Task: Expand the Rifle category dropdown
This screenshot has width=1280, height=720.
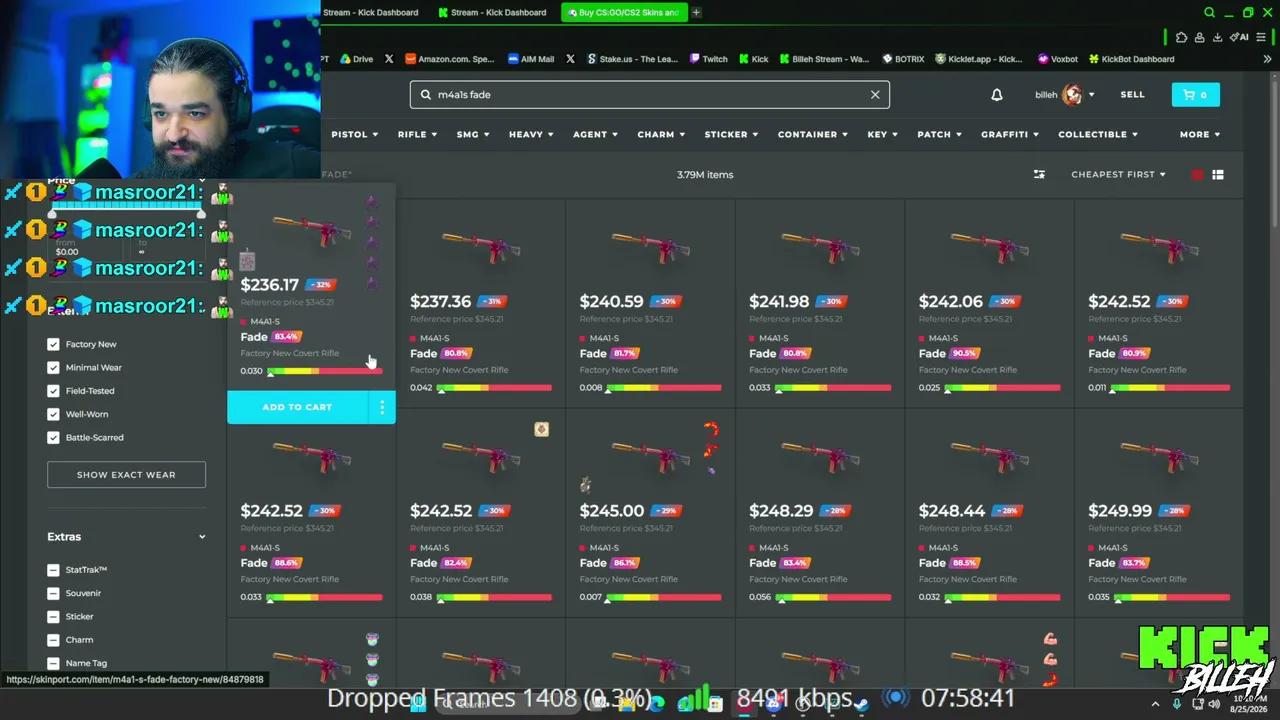Action: coord(417,134)
